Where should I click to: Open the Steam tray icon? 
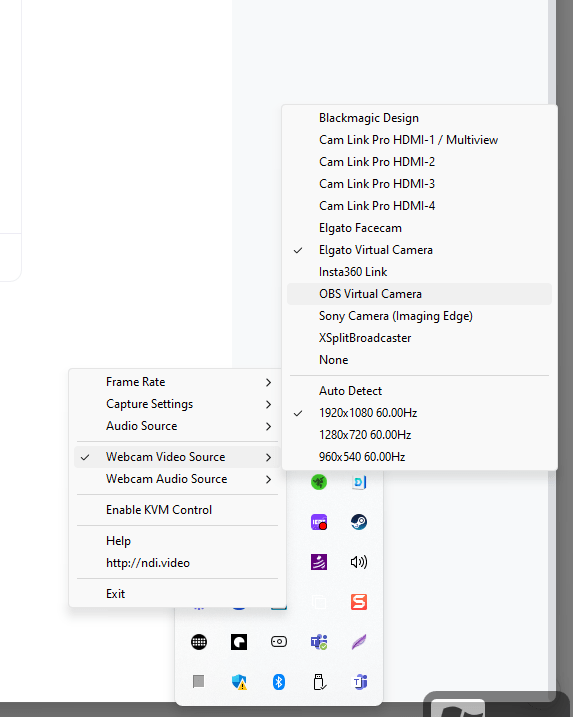click(x=359, y=522)
